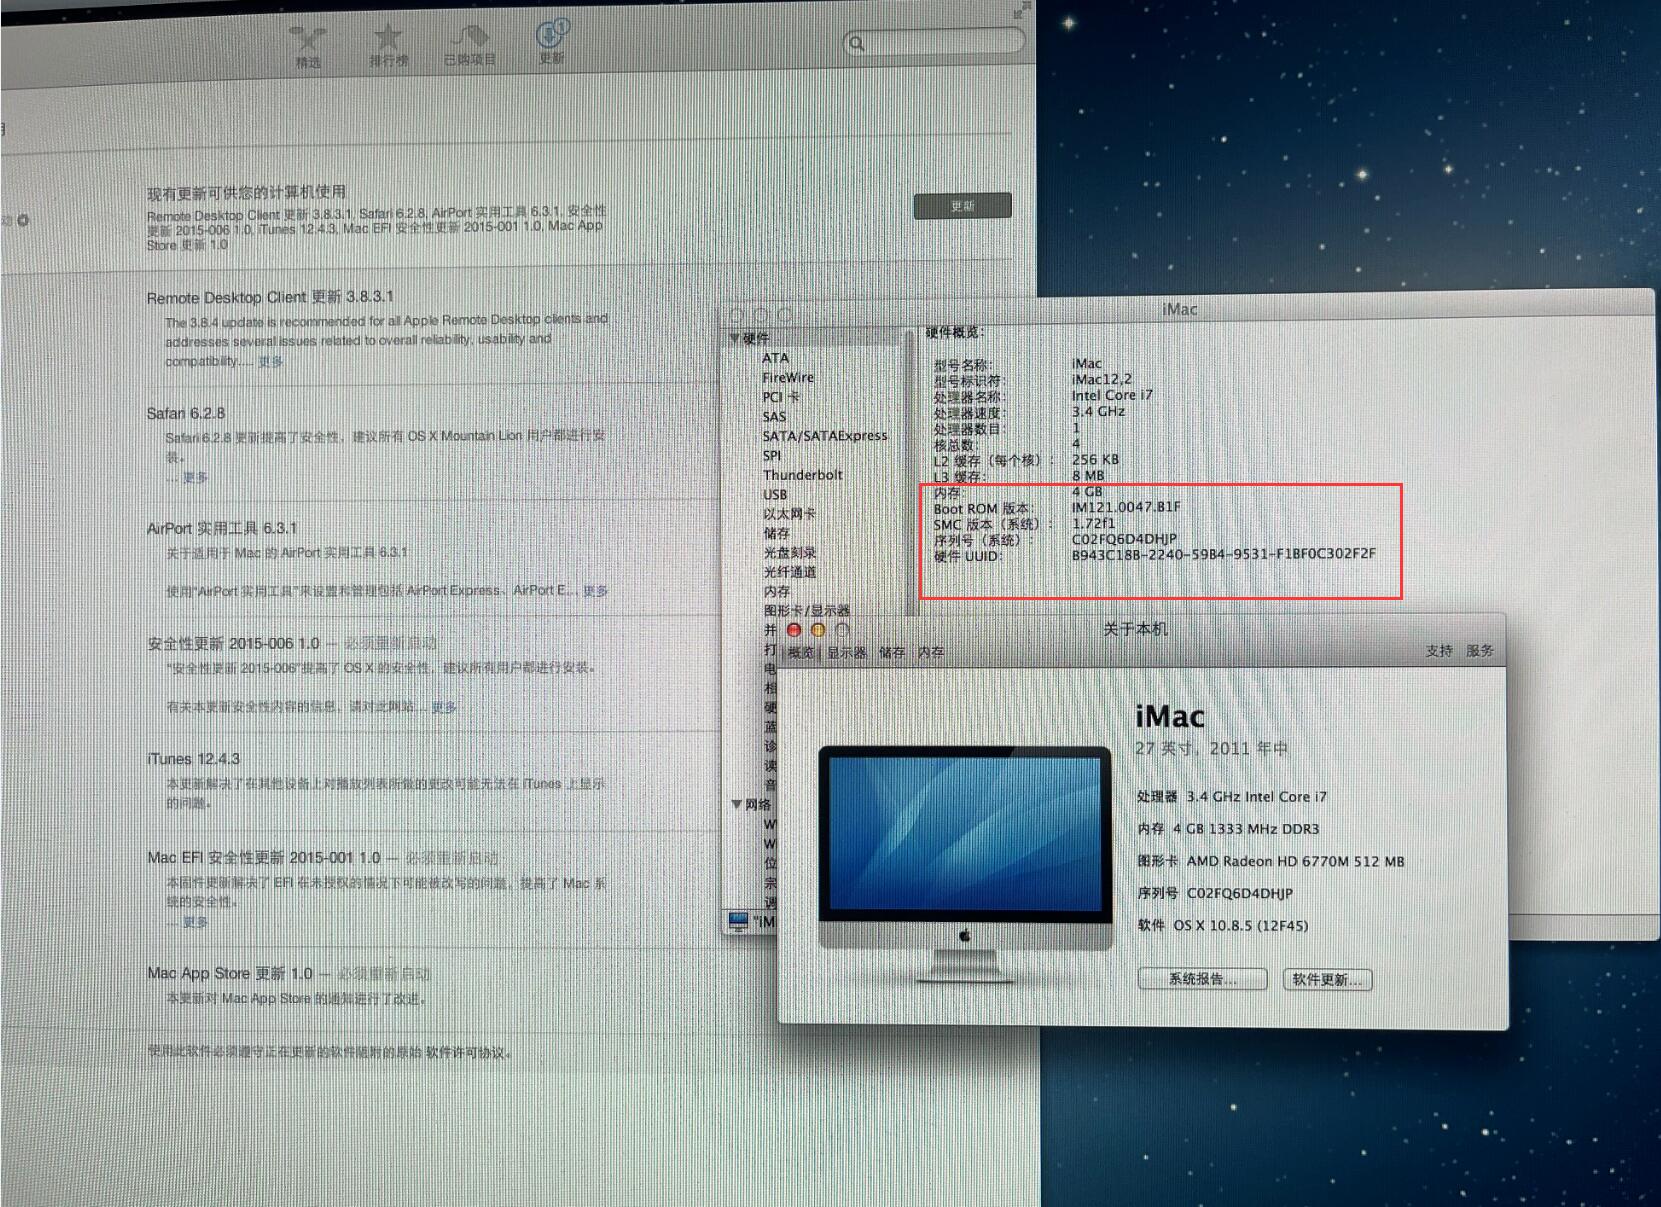Screen dimensions: 1661x1207
Task: Select SATA/SATAExpress in the hardware sidebar
Action: [x=825, y=436]
